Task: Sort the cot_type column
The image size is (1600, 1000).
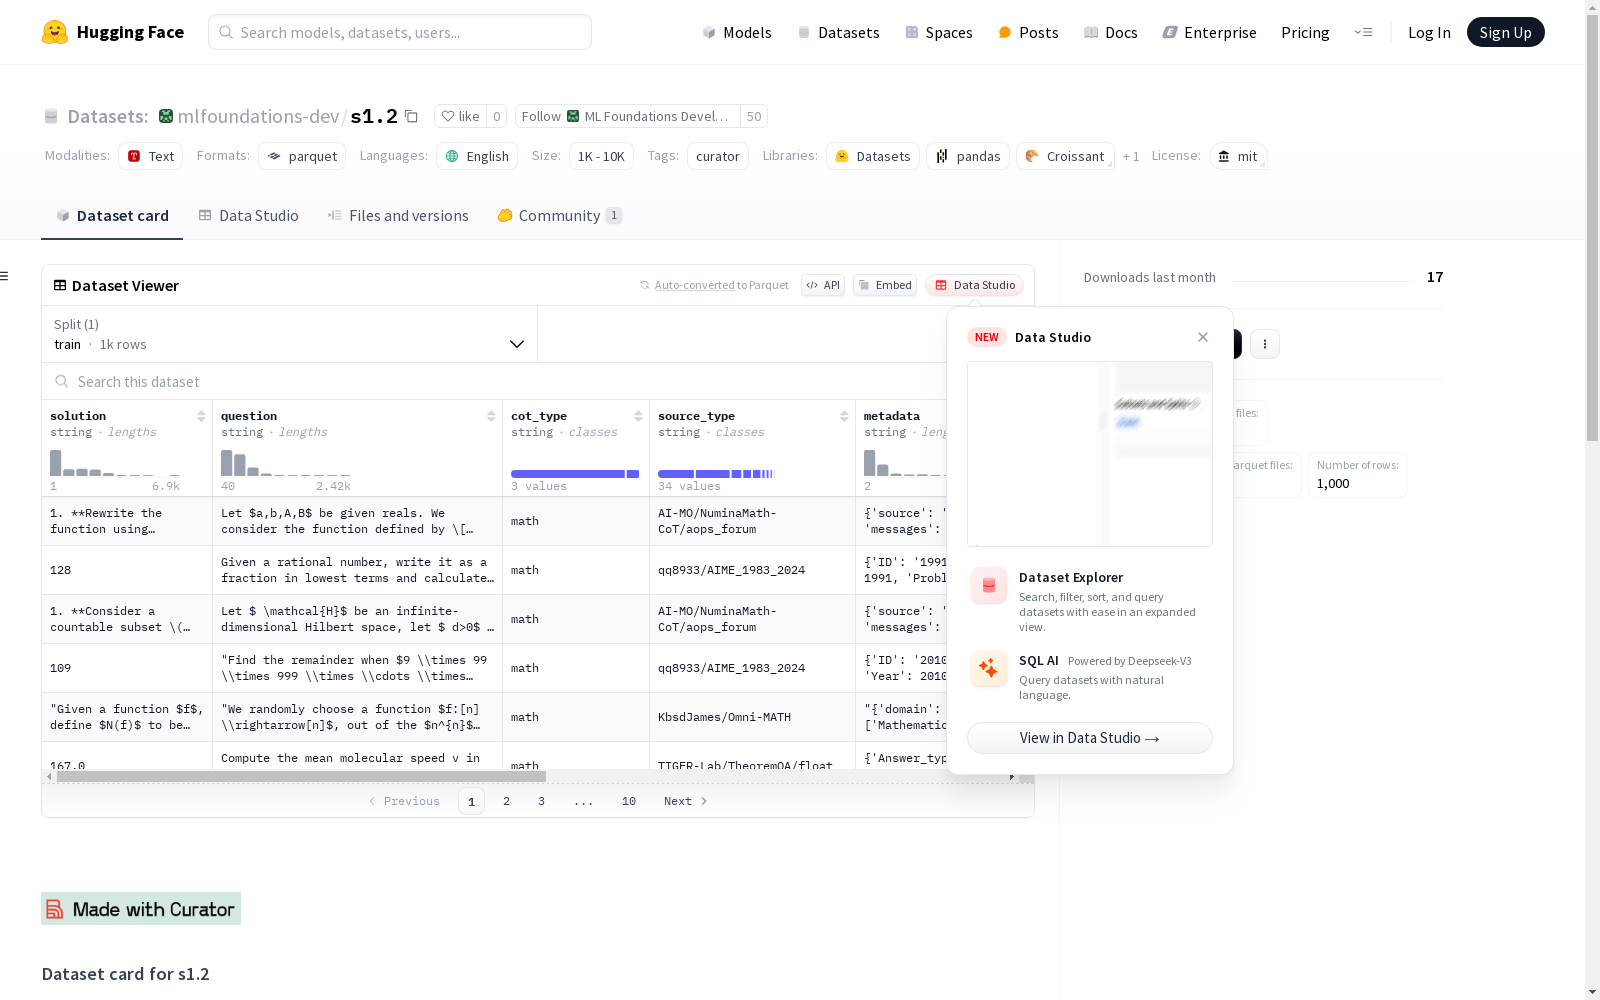Action: tap(638, 416)
